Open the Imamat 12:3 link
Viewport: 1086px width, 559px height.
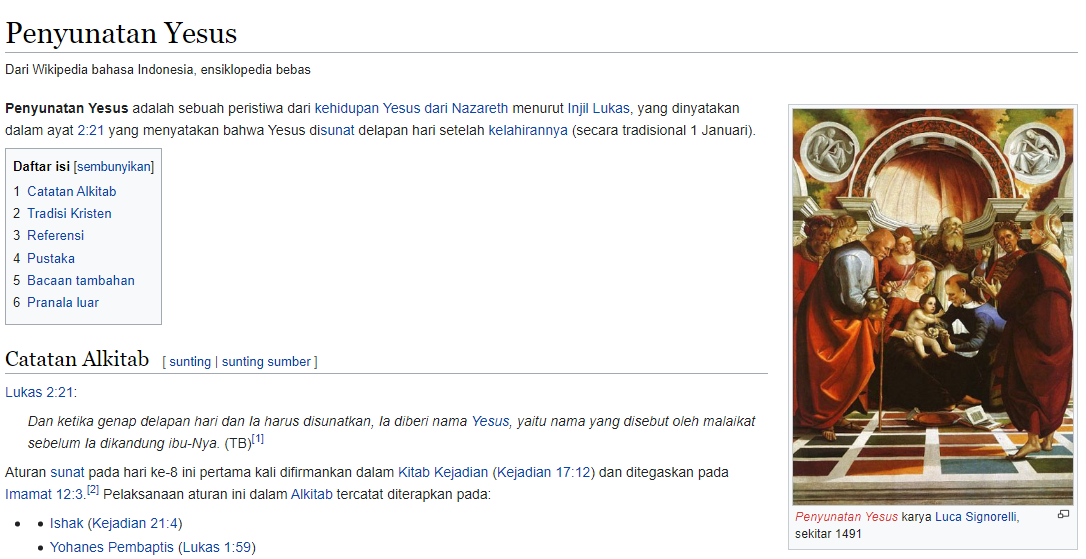tap(44, 495)
